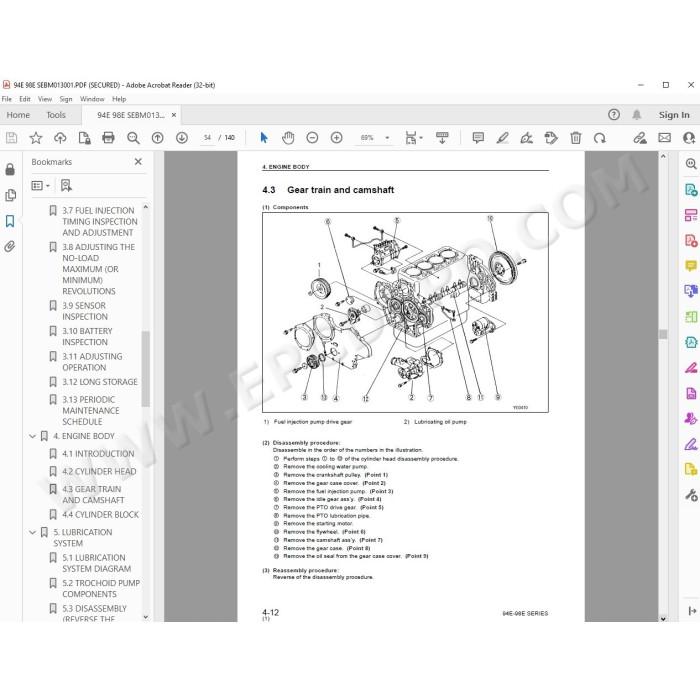Open bookmark options dropdown menu
Image resolution: width=700 pixels, height=700 pixels.
[41, 185]
